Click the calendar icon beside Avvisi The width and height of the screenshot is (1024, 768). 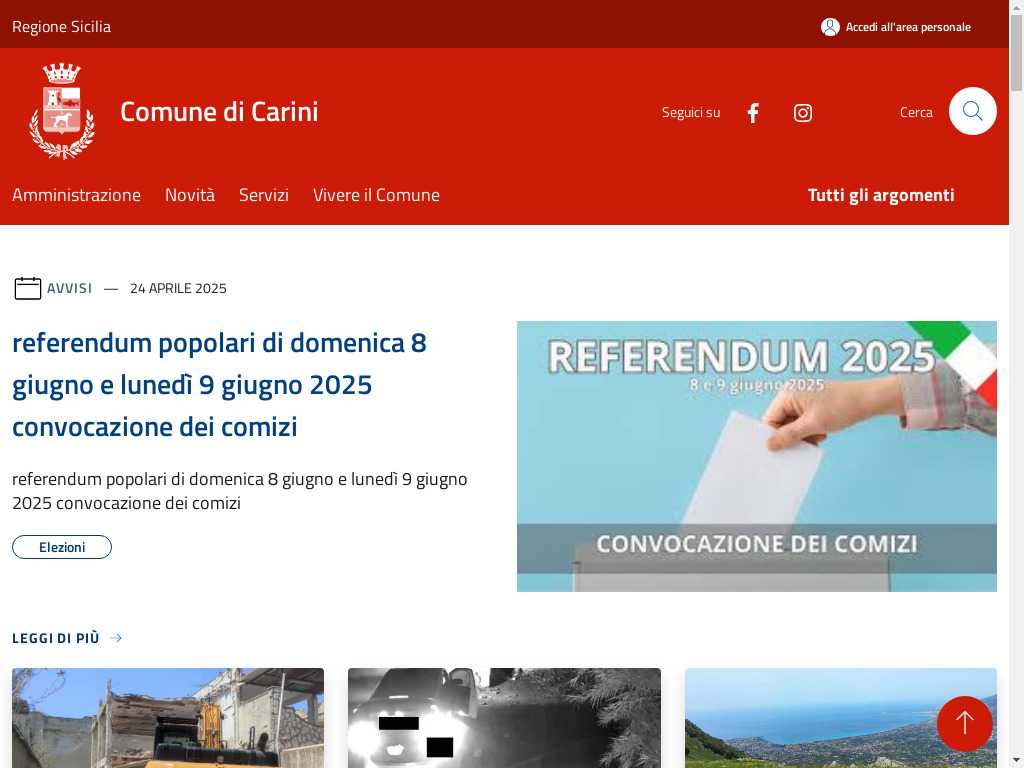[x=27, y=288]
